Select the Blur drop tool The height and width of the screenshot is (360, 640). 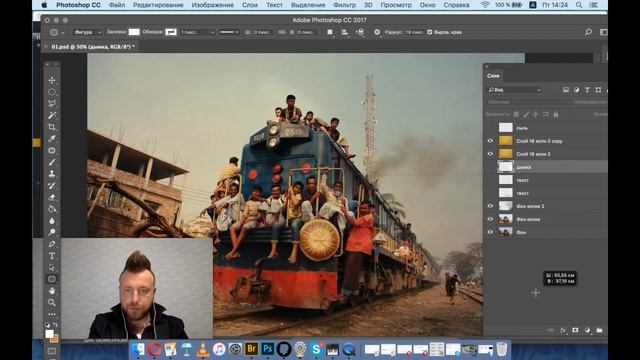(52, 221)
